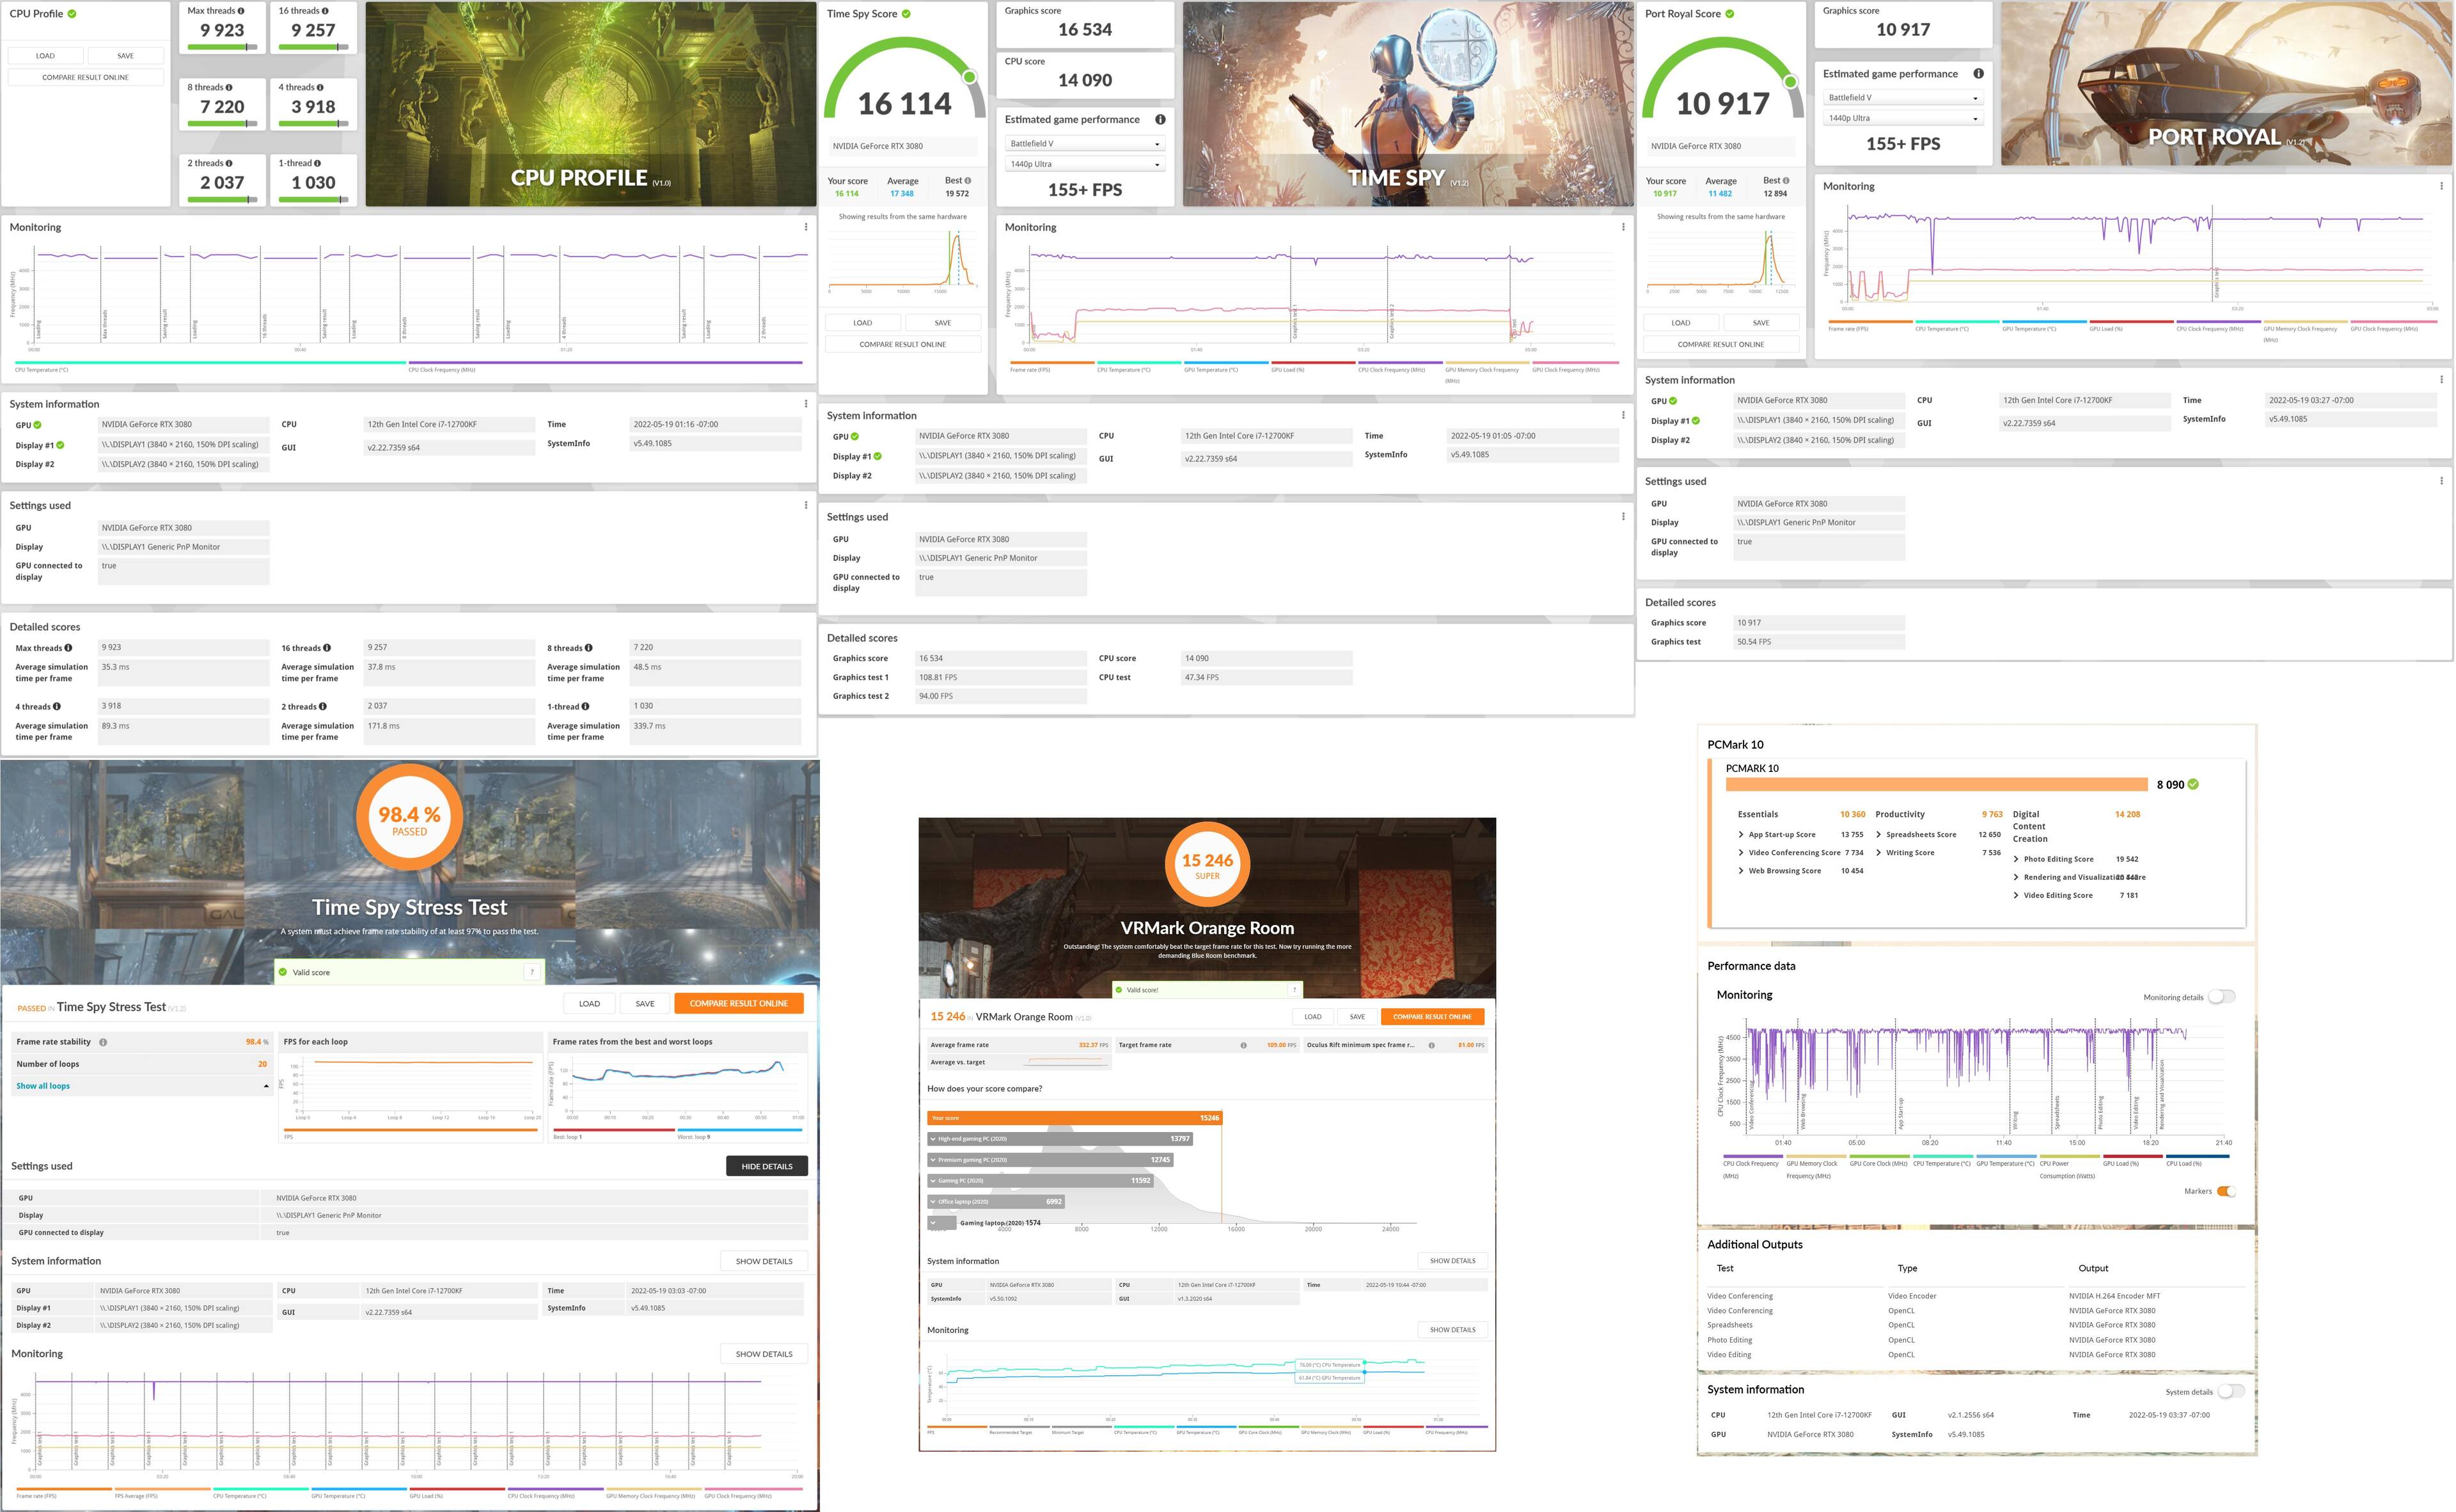This screenshot has height=1512, width=2456.
Task: Click info icon next to Time Spy Best score
Action: [x=967, y=181]
